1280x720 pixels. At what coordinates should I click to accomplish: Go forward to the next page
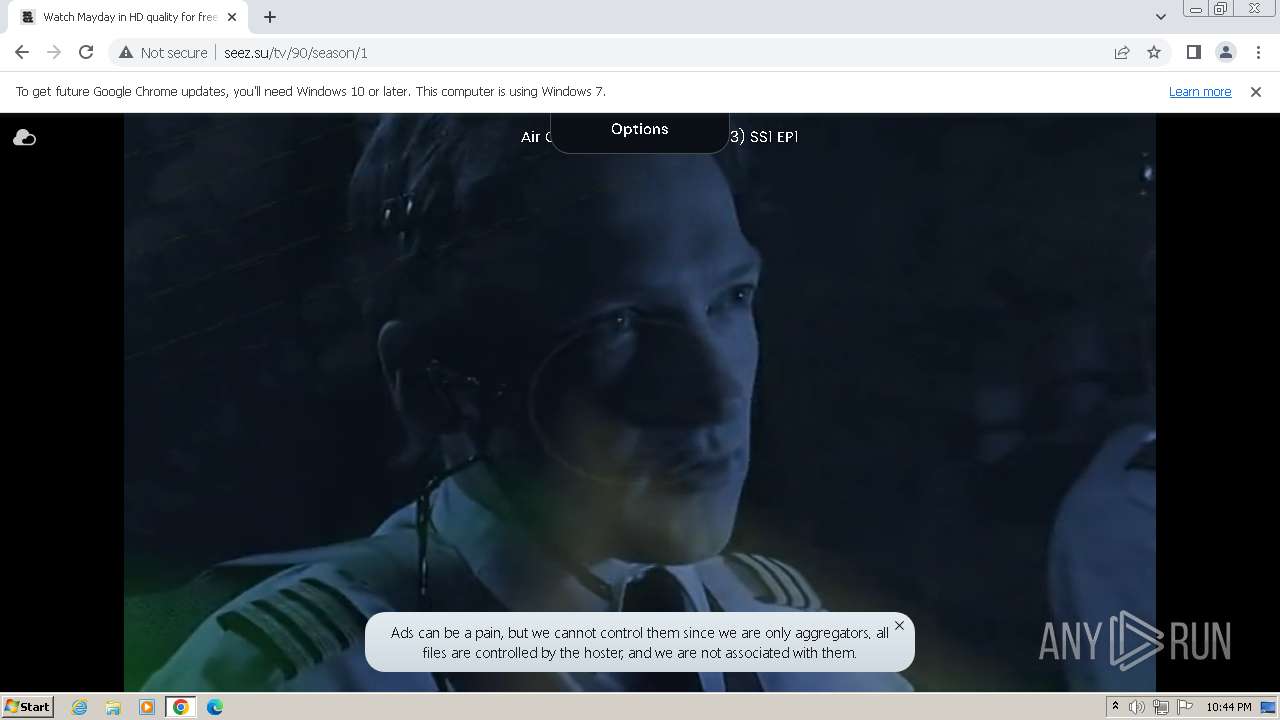point(54,53)
